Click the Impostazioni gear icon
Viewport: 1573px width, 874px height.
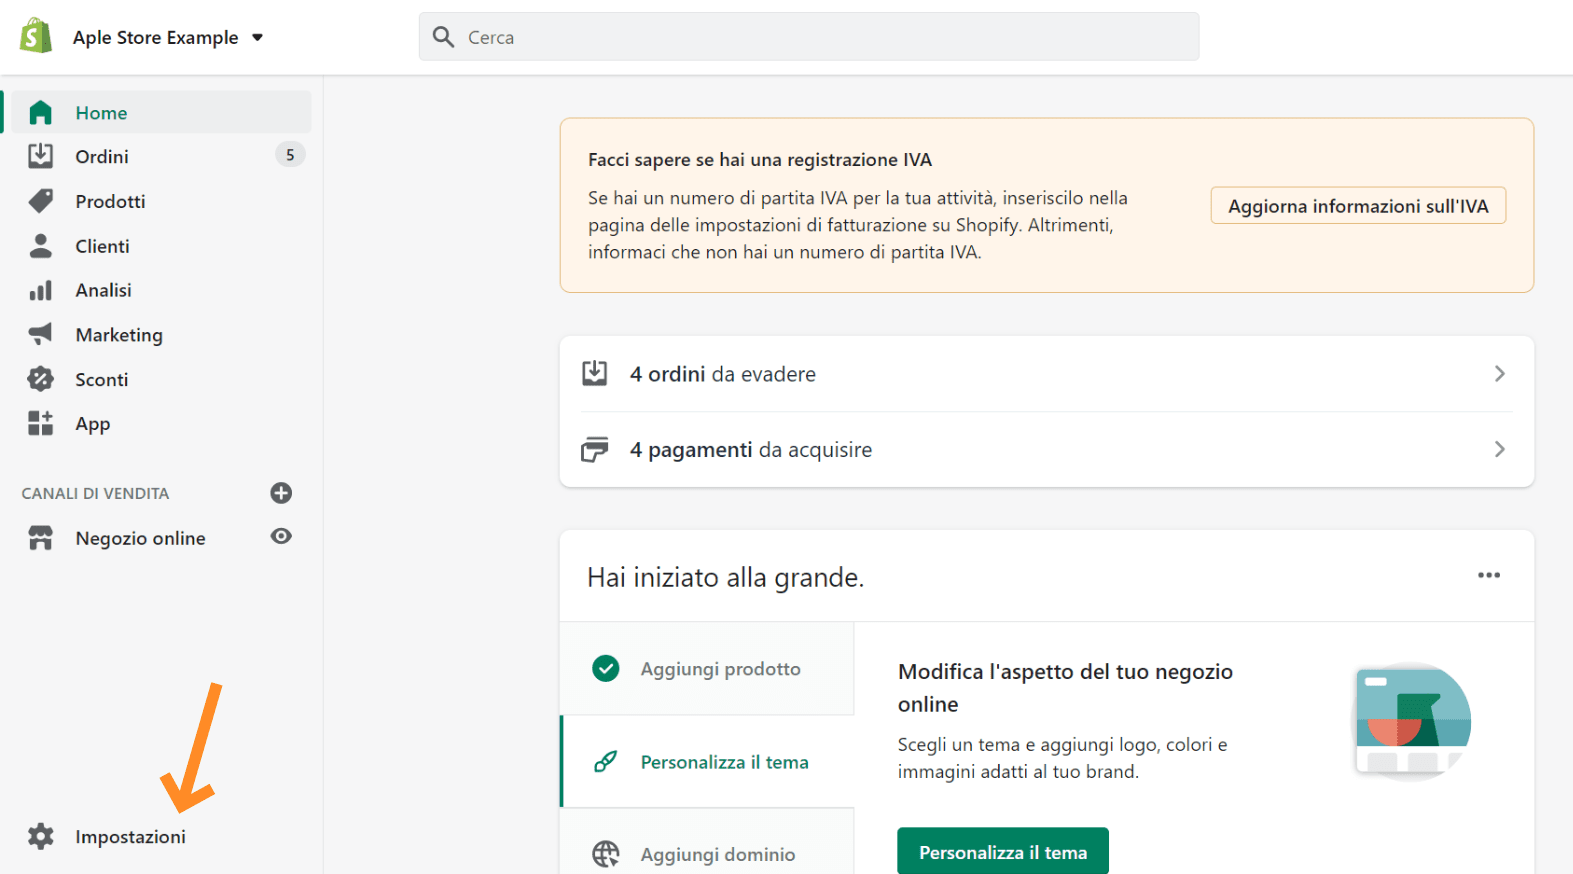tap(40, 836)
